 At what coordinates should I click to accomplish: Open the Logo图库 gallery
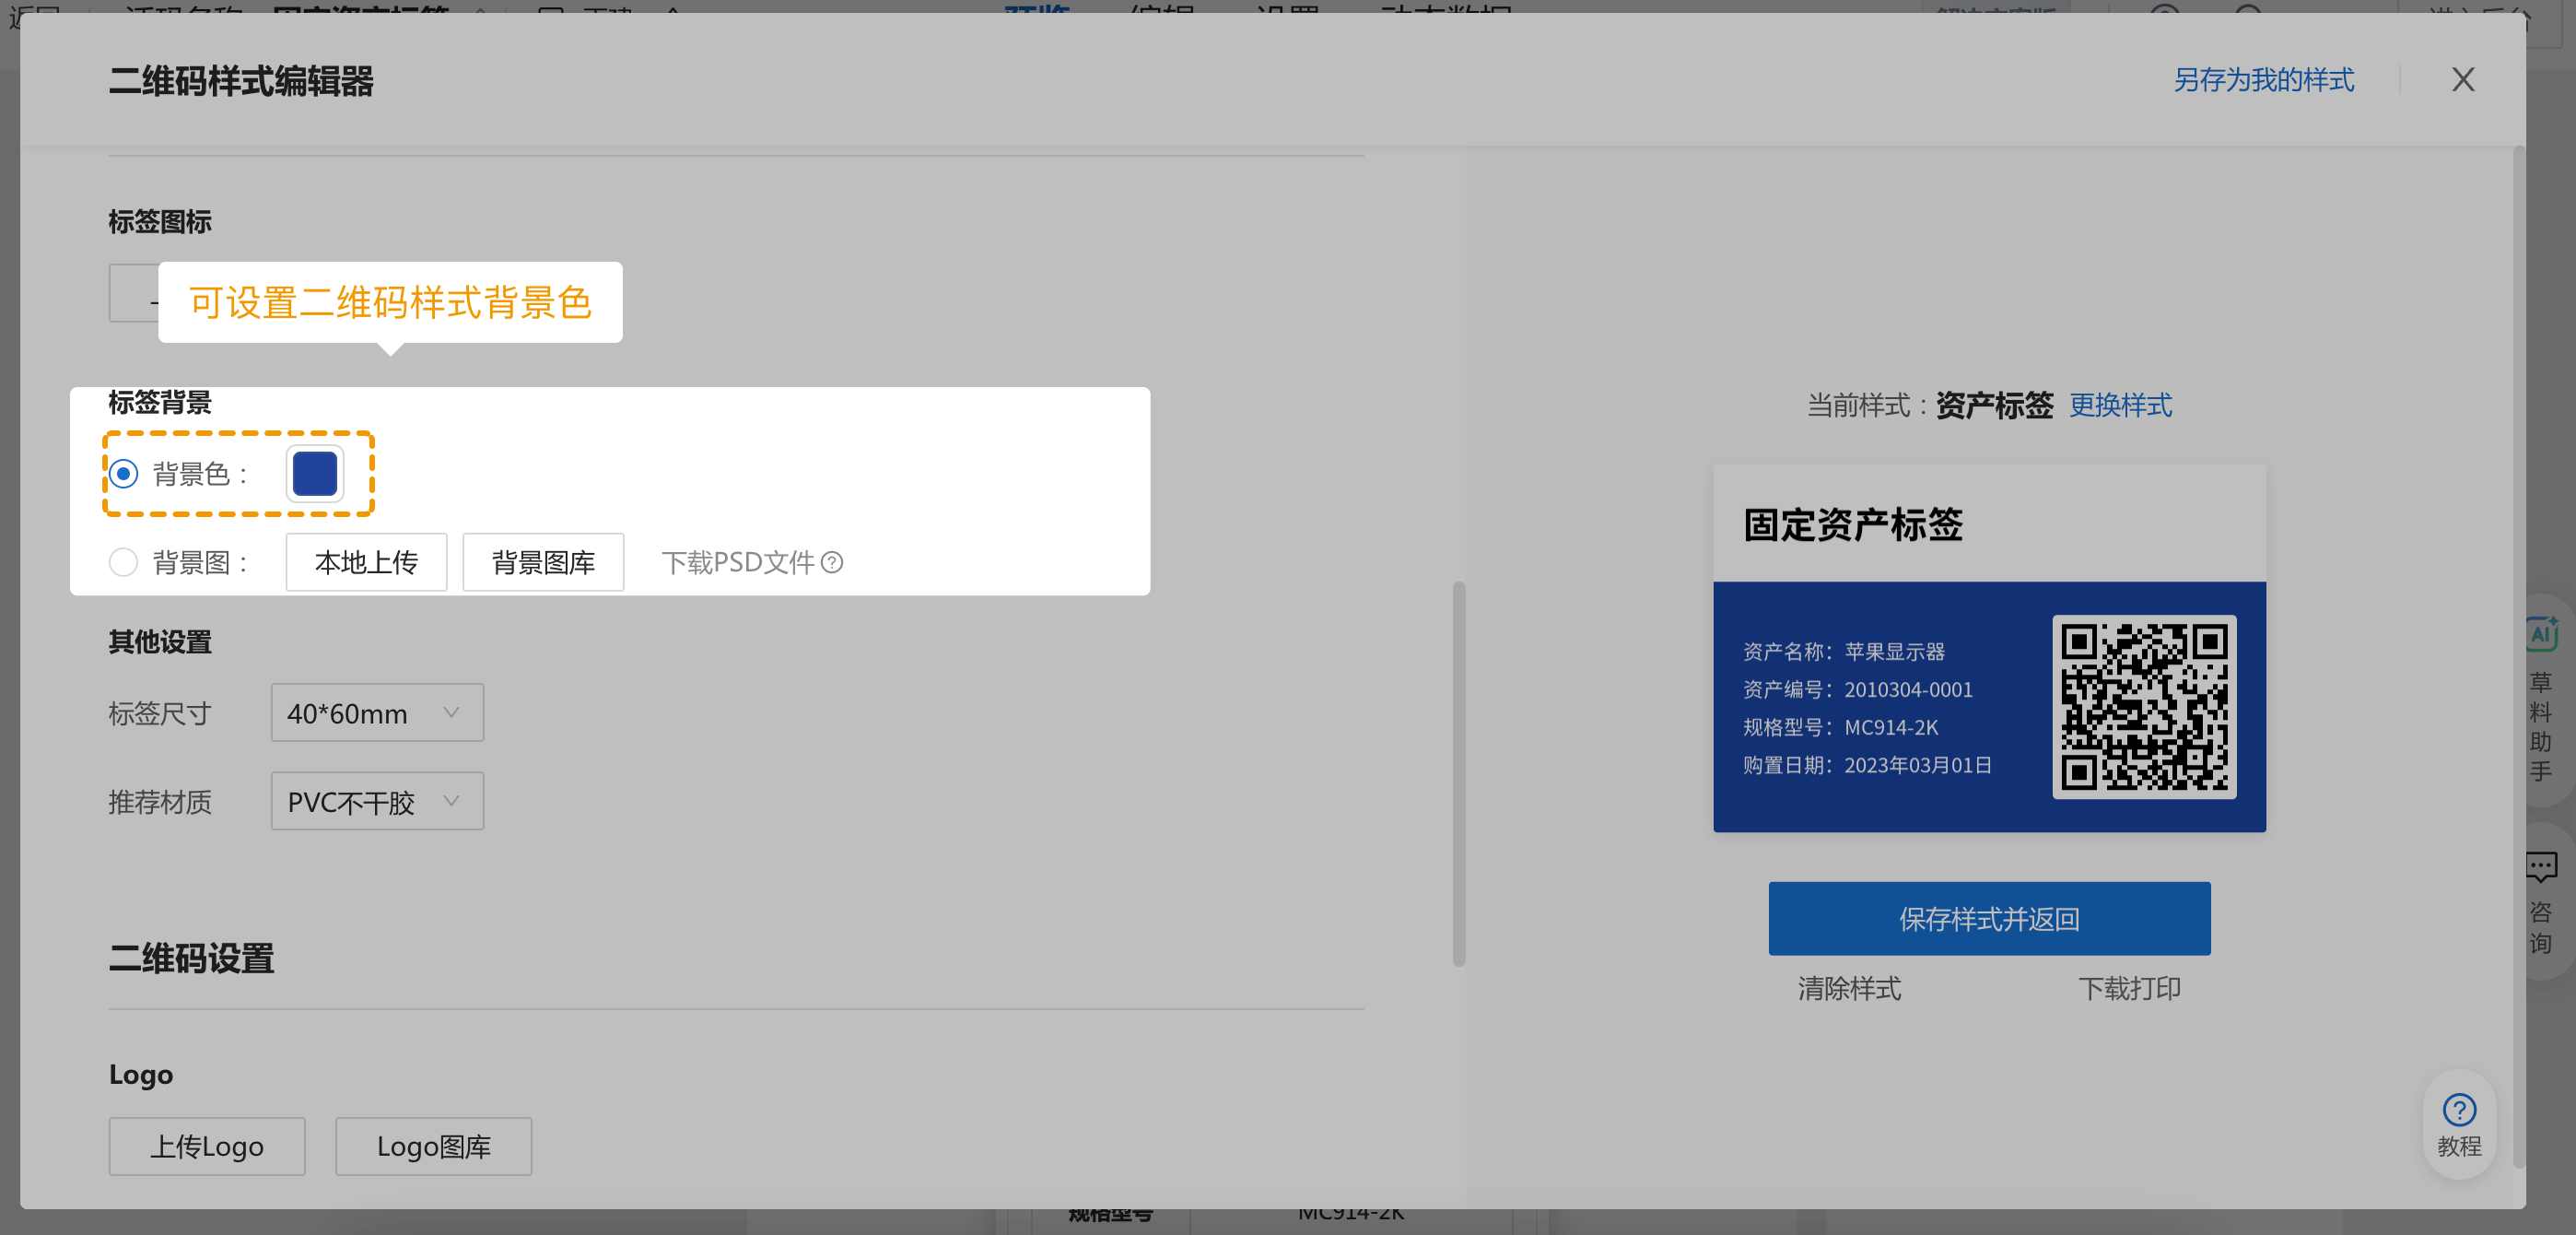pos(433,1146)
